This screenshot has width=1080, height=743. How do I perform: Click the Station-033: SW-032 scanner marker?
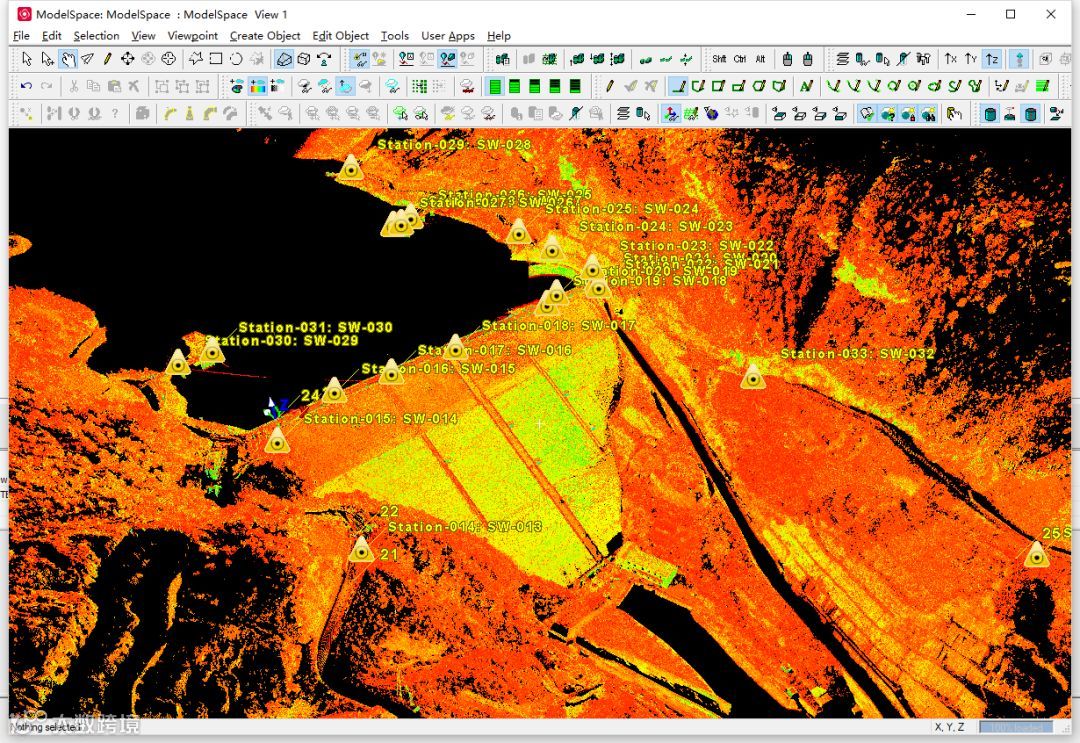(x=753, y=377)
